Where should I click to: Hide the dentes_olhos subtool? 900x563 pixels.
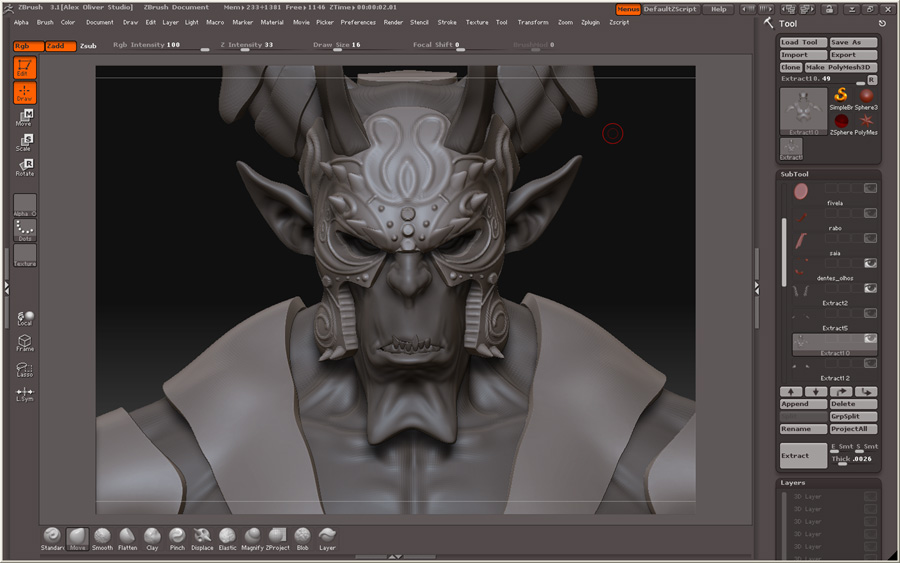click(870, 263)
